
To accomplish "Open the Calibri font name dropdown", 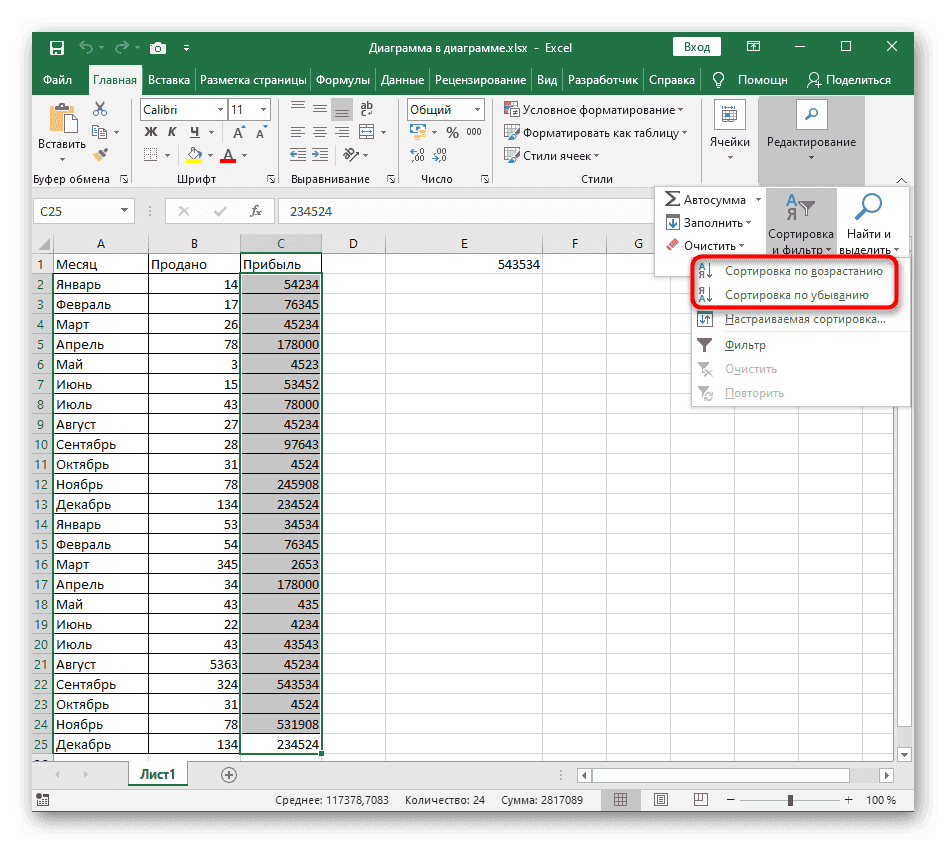I will click(218, 110).
